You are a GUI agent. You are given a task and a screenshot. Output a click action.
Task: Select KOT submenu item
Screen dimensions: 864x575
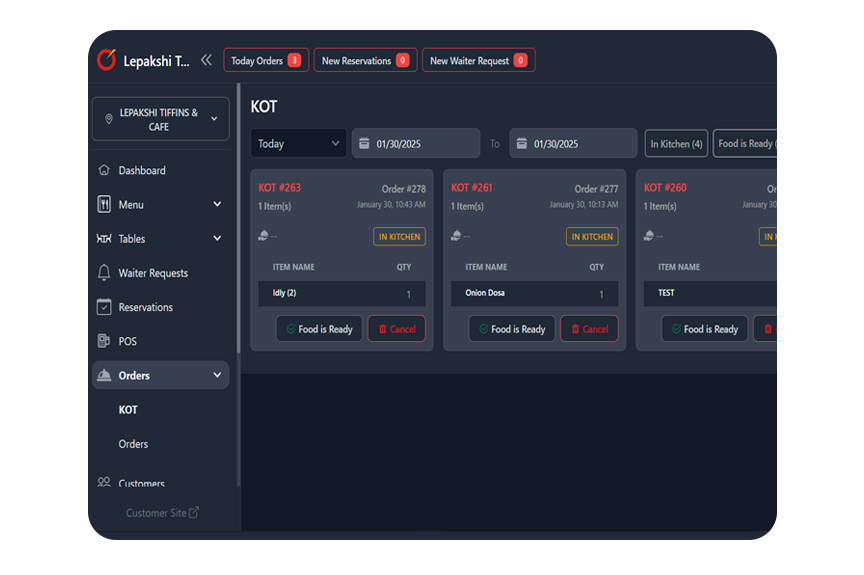(x=128, y=410)
